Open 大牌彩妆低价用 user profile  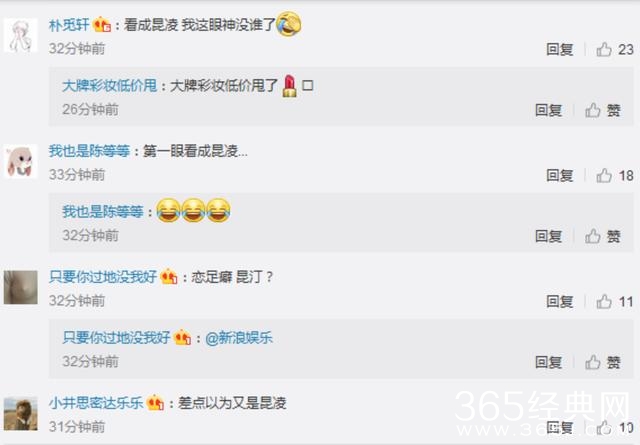109,86
